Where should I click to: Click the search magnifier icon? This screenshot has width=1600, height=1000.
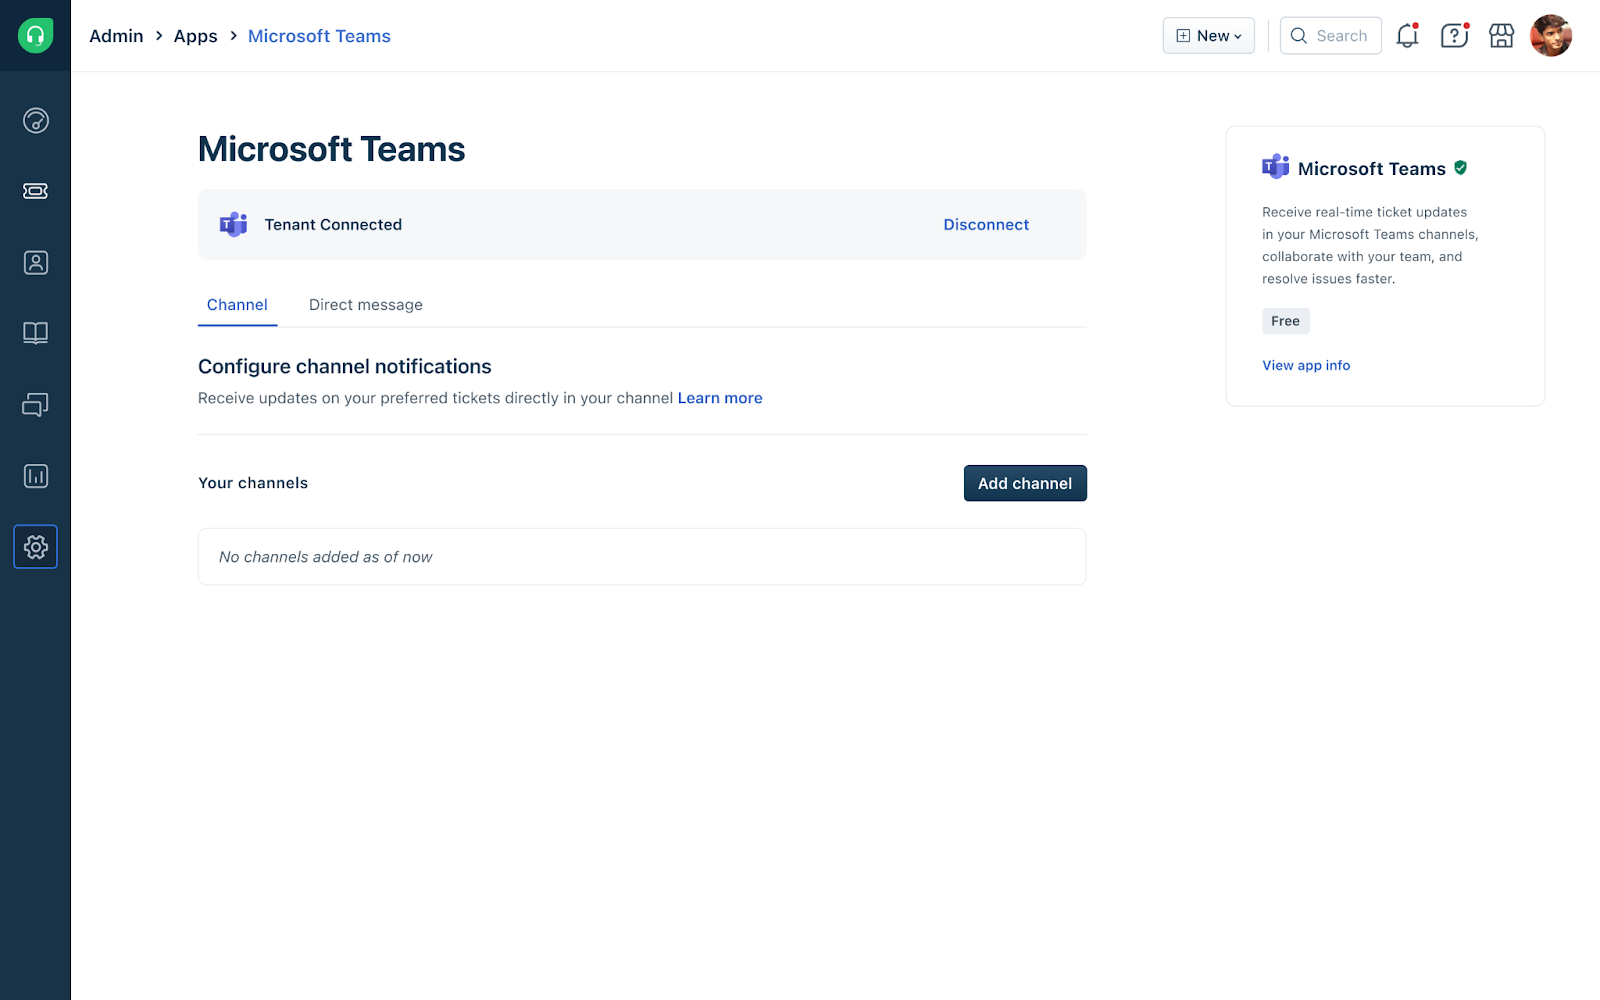1299,36
